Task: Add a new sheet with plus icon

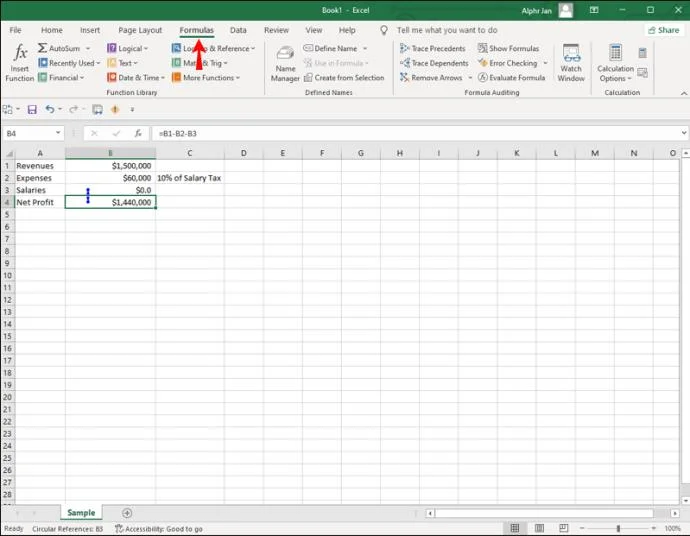Action: 127,513
